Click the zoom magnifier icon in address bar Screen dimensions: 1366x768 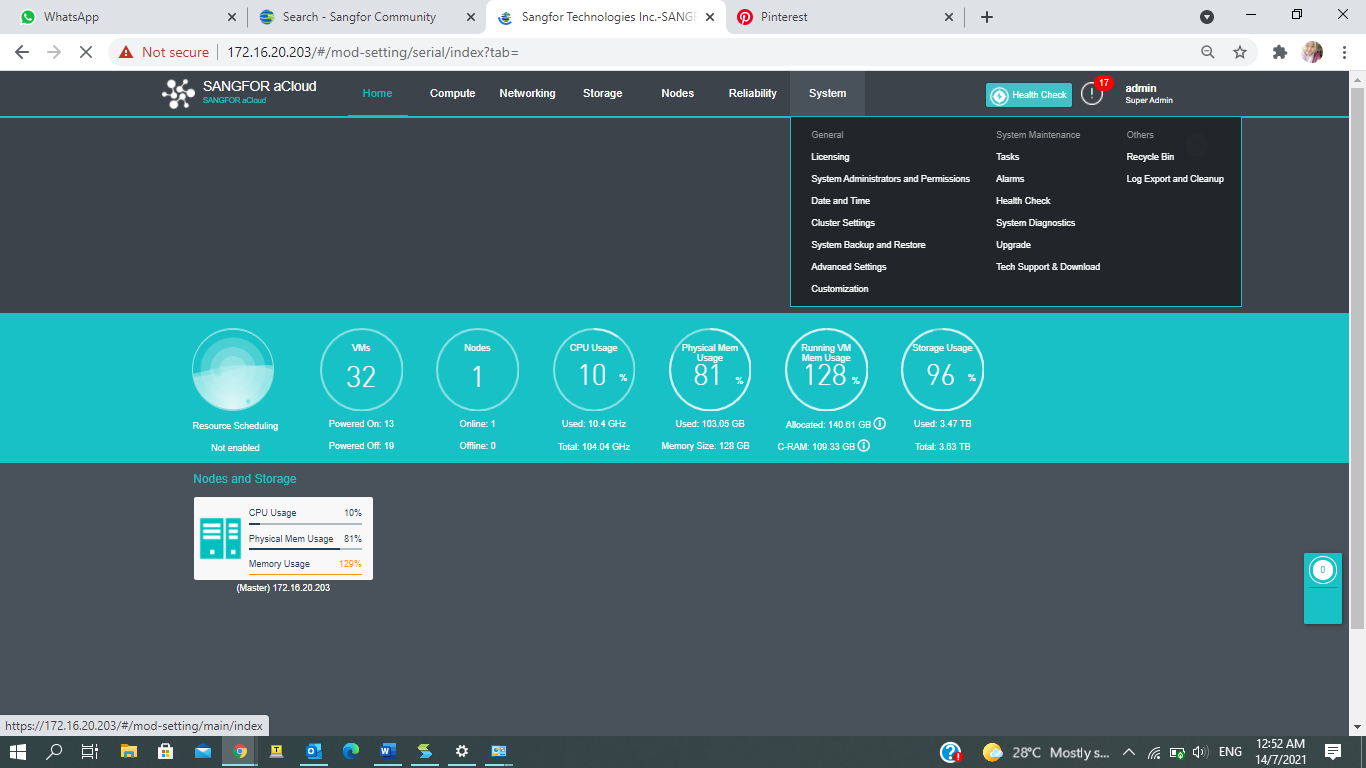pyautogui.click(x=1208, y=52)
